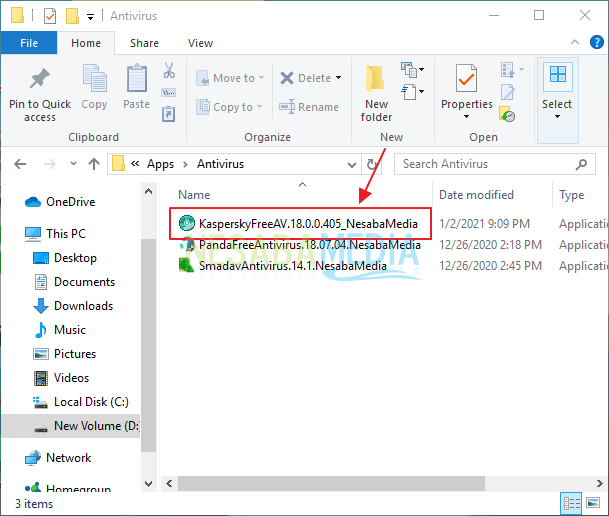Open the recent locations dropdown arrow
Image resolution: width=609 pixels, height=516 pixels.
pos(72,164)
